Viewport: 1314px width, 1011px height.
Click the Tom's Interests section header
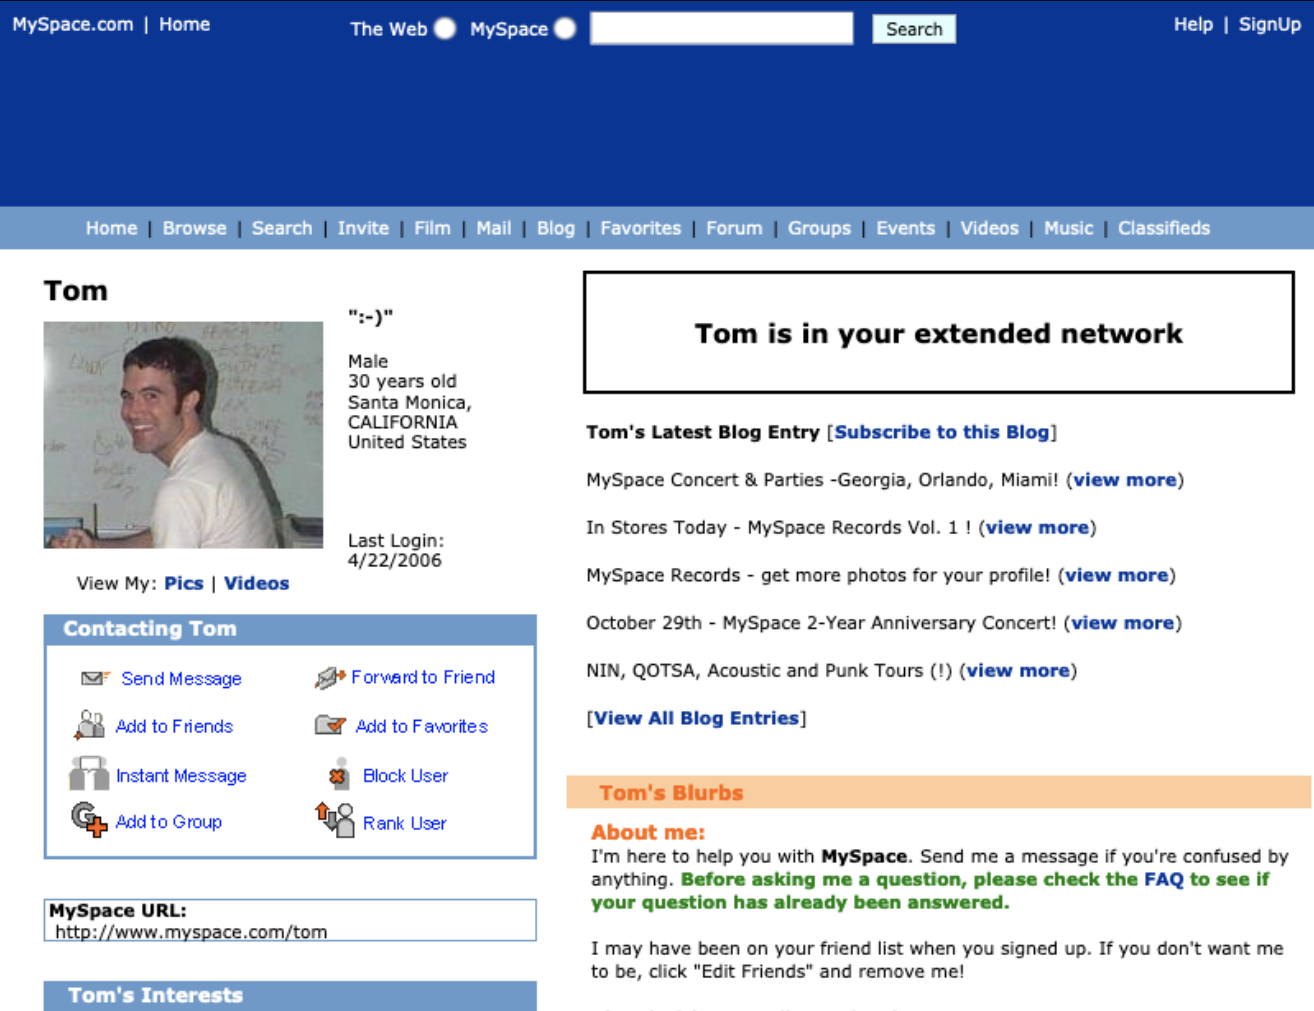(x=290, y=995)
